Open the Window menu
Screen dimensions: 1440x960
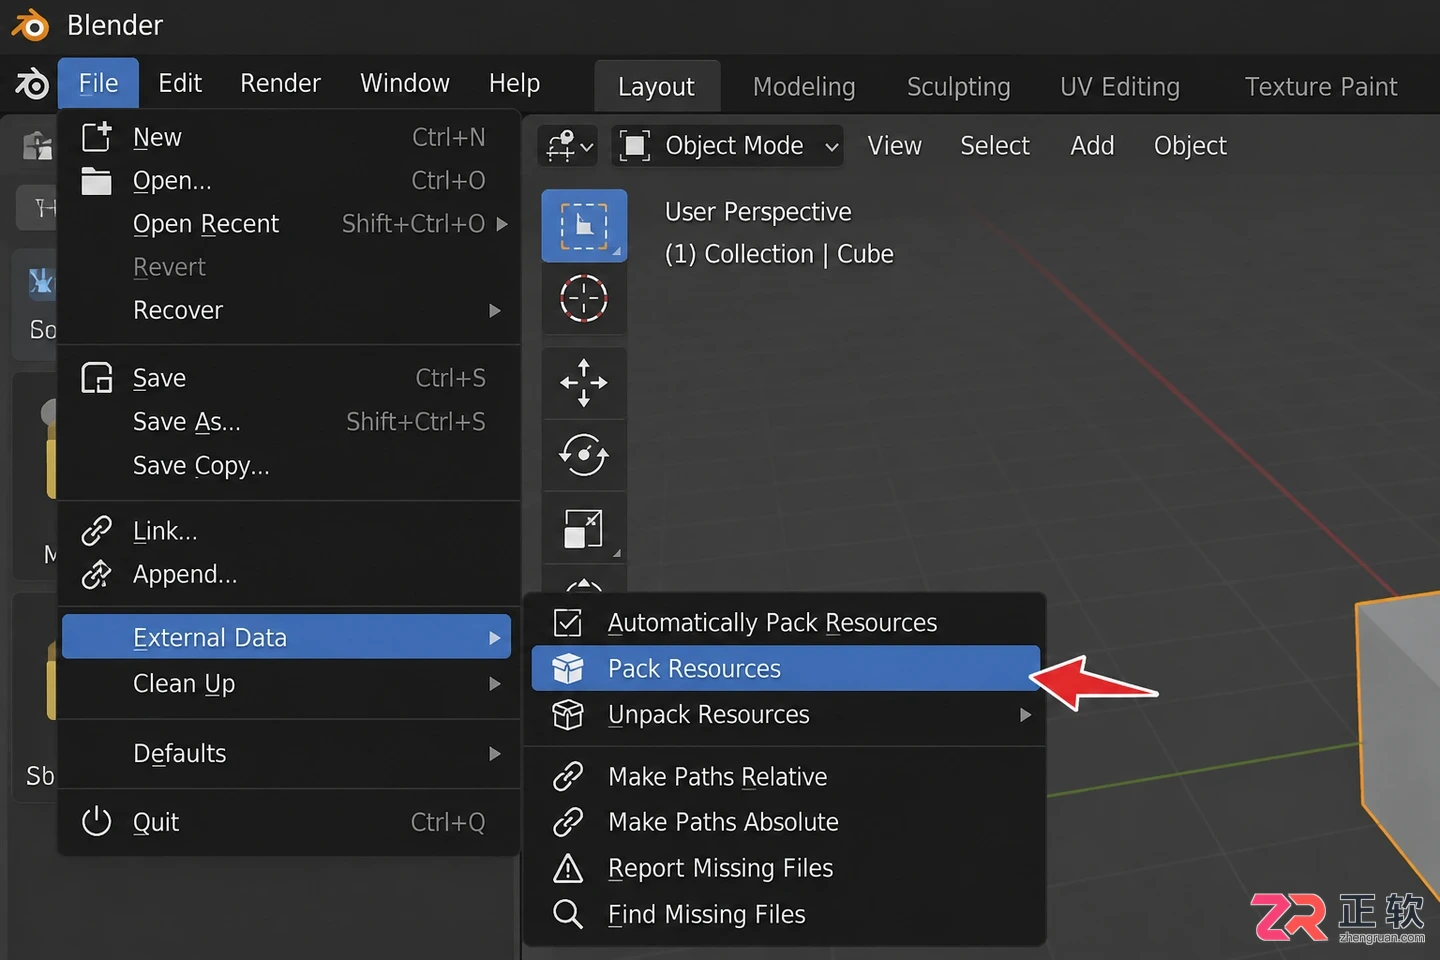coord(405,83)
